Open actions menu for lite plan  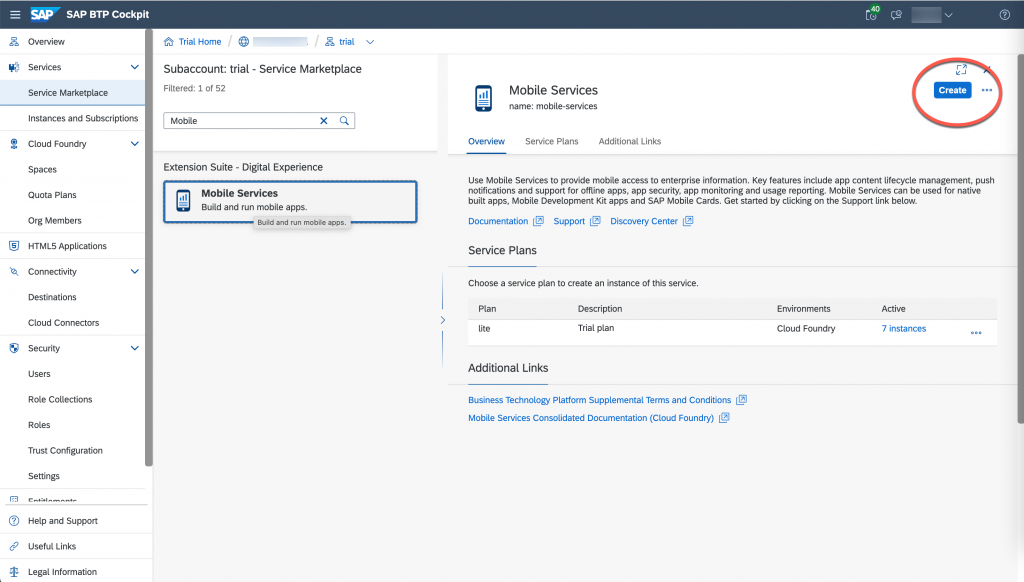(976, 332)
